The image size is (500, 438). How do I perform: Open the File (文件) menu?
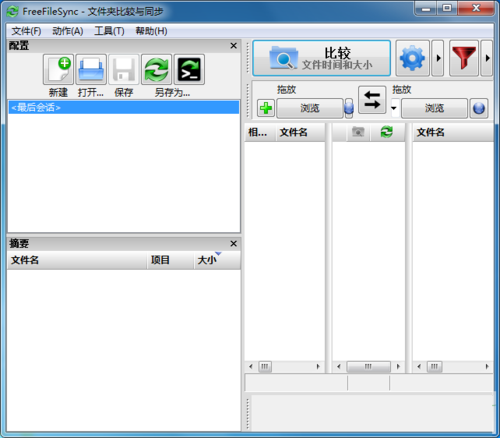pos(26,31)
